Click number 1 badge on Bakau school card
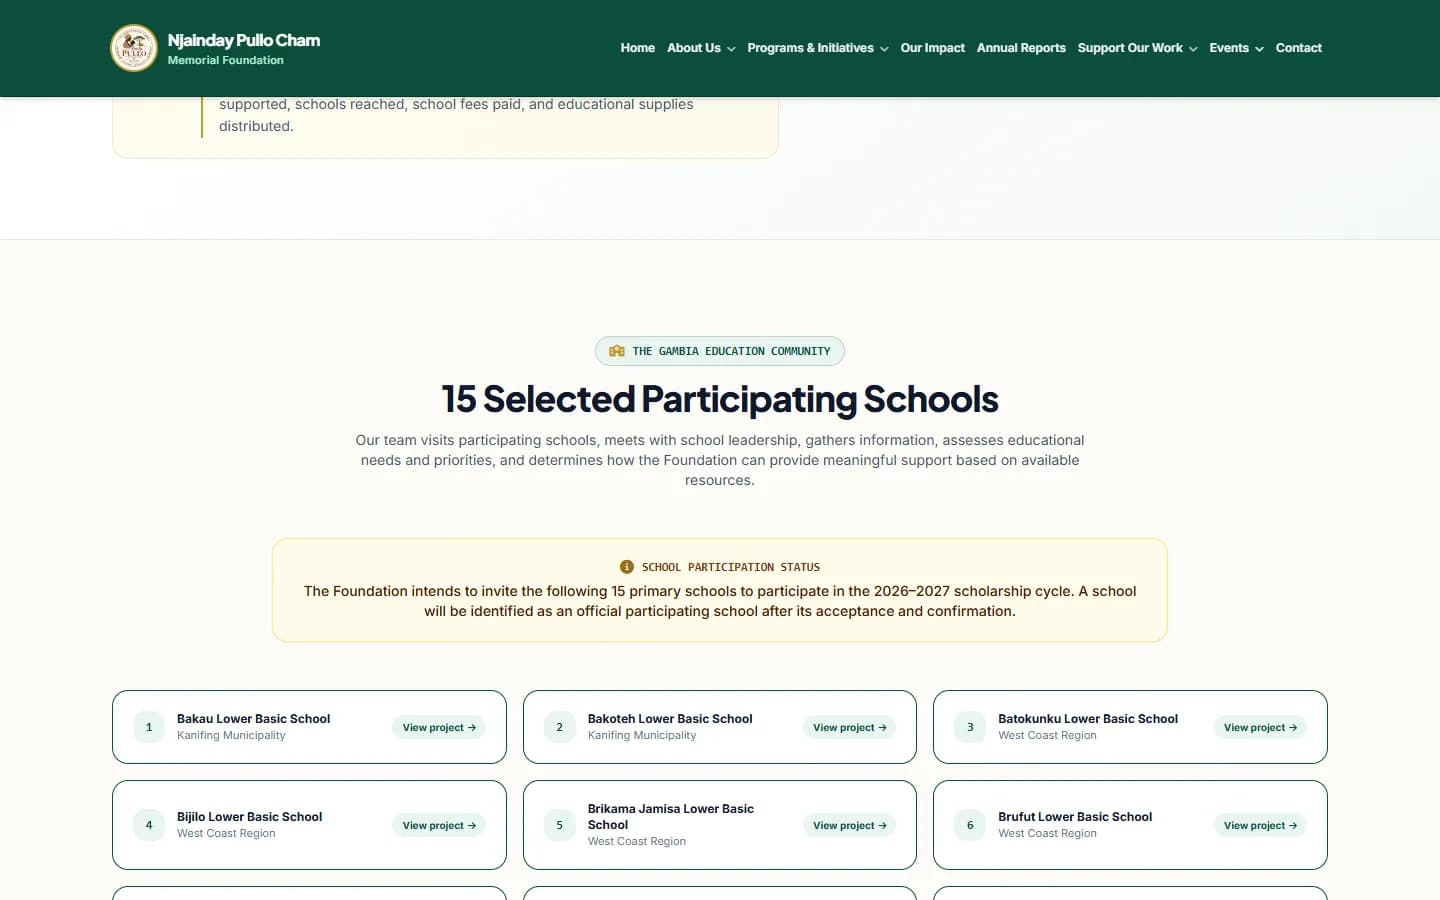 (149, 727)
